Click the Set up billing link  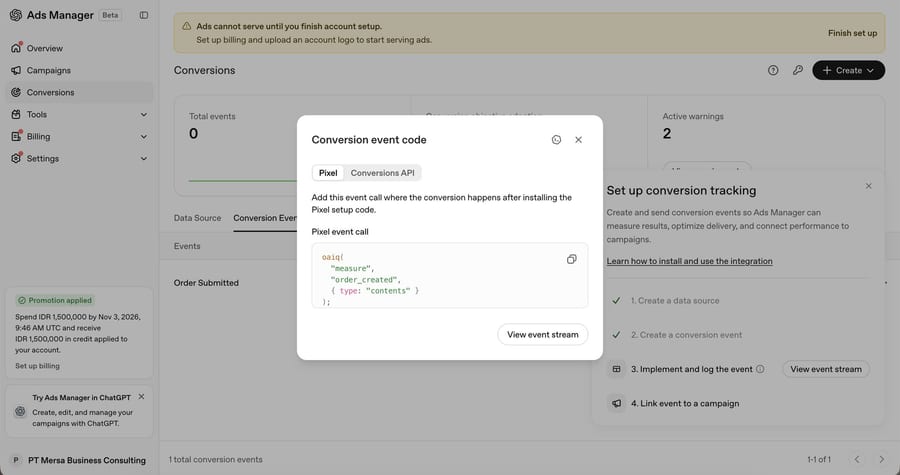tap(37, 366)
